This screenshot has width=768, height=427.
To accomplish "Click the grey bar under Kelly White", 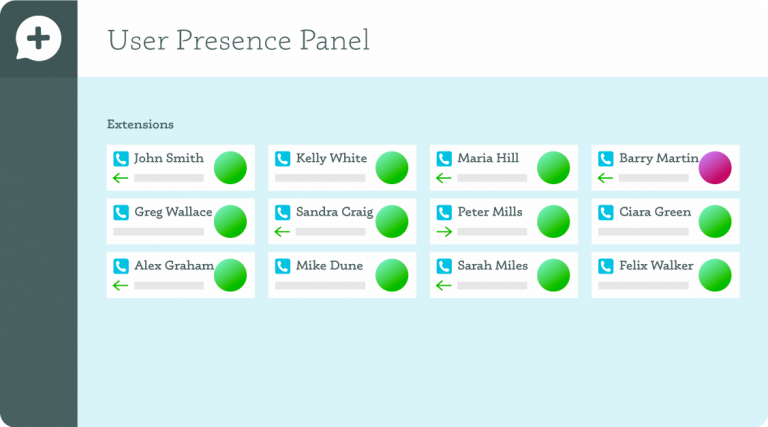I will coord(320,178).
